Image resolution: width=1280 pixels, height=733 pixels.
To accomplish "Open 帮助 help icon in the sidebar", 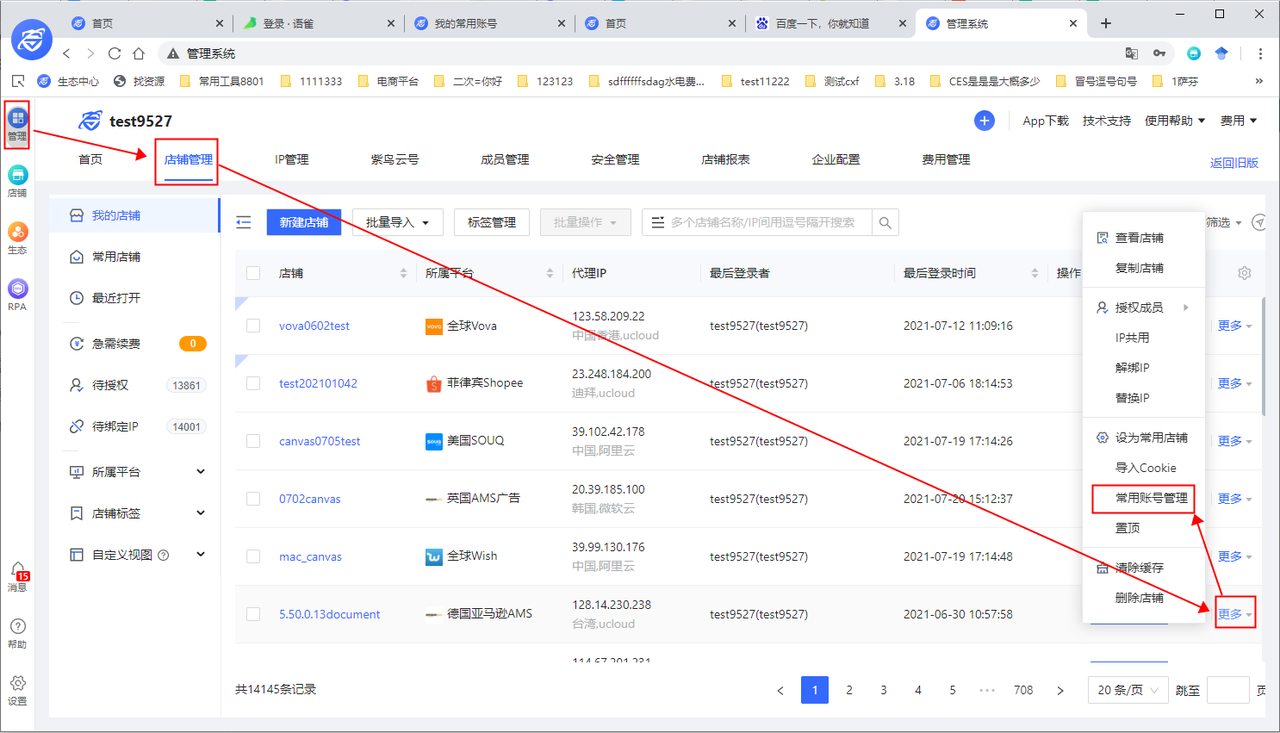I will (17, 628).
